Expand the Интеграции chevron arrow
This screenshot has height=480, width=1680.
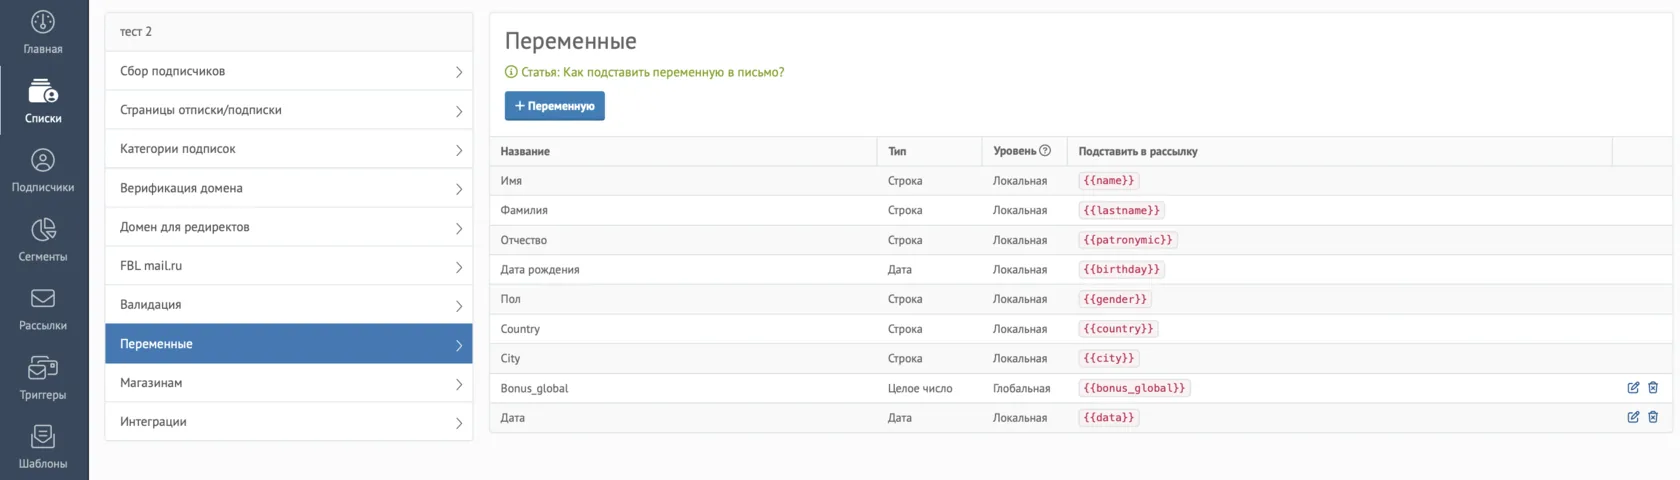tap(459, 423)
